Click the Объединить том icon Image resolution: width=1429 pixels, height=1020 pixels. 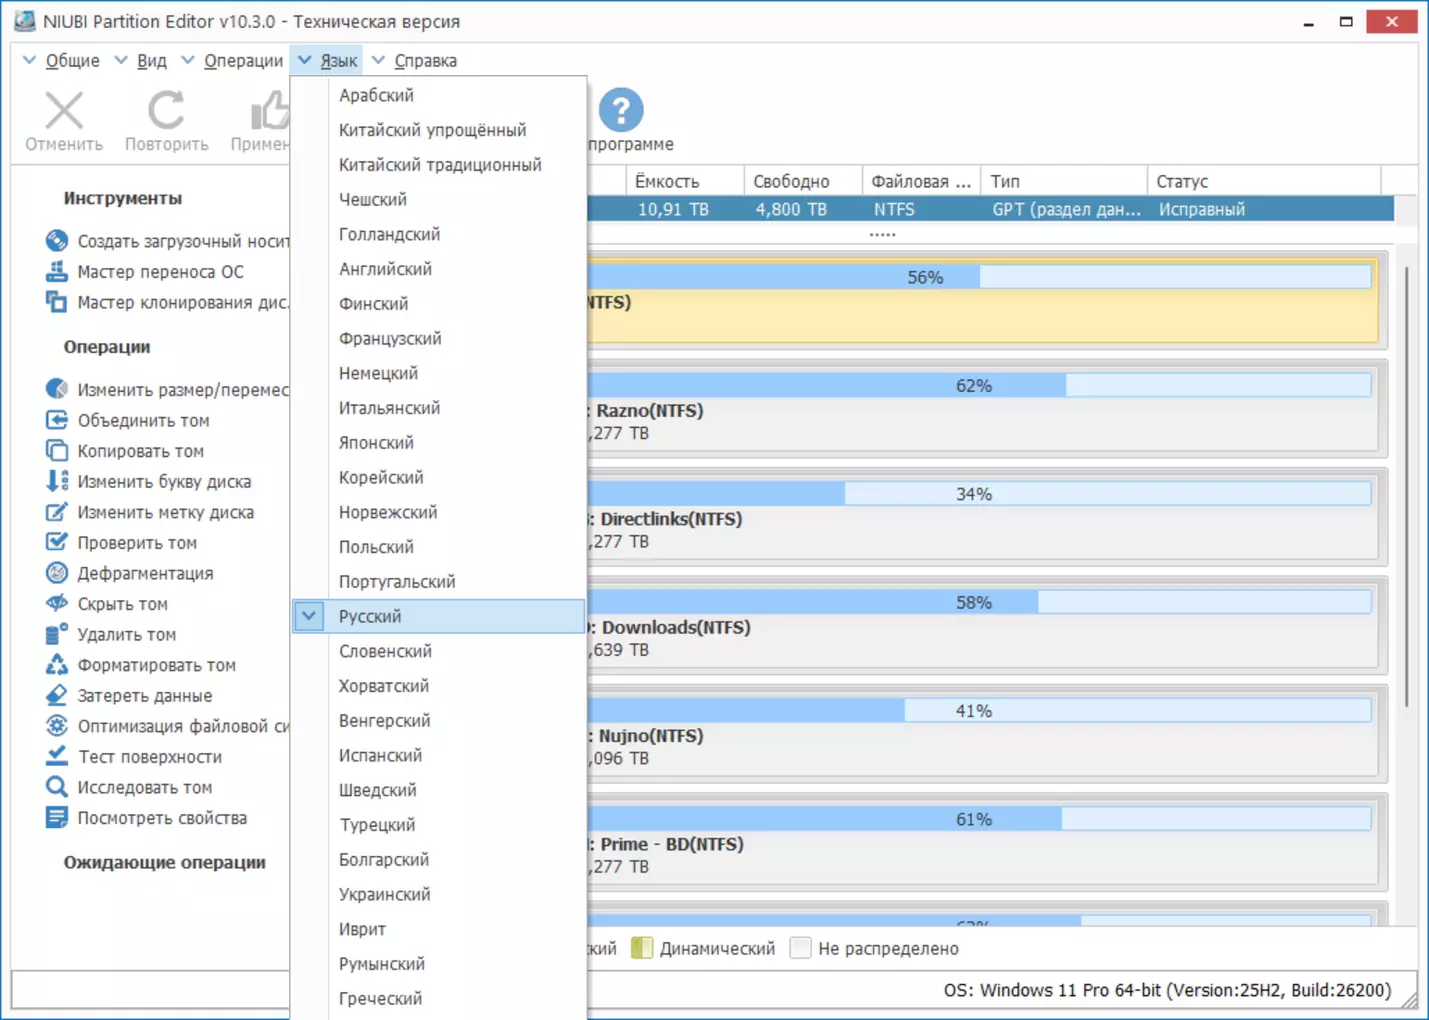coord(57,420)
